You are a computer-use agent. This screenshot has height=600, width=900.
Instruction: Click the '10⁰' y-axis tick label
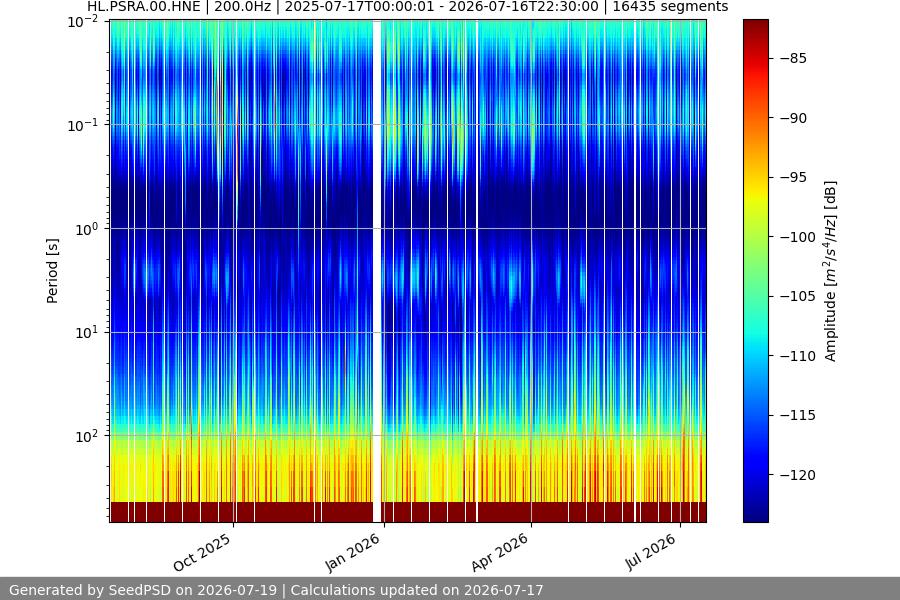(87, 230)
